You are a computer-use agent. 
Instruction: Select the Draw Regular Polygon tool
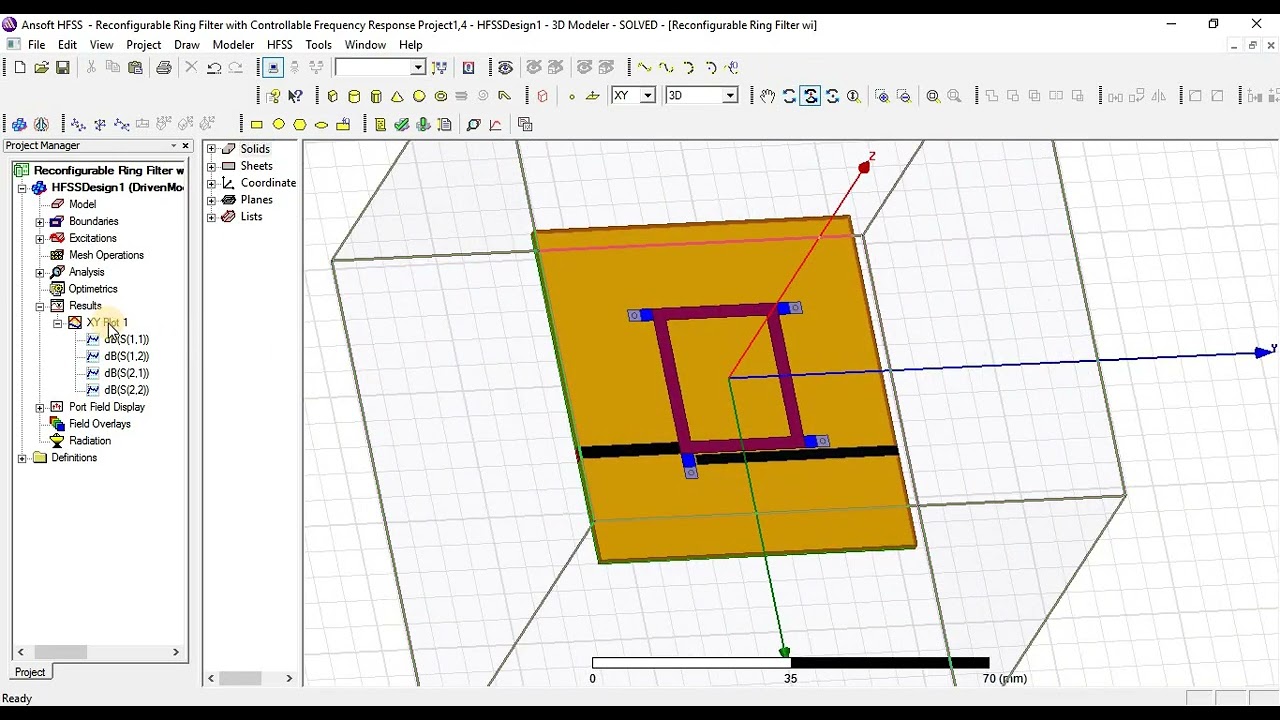(300, 125)
